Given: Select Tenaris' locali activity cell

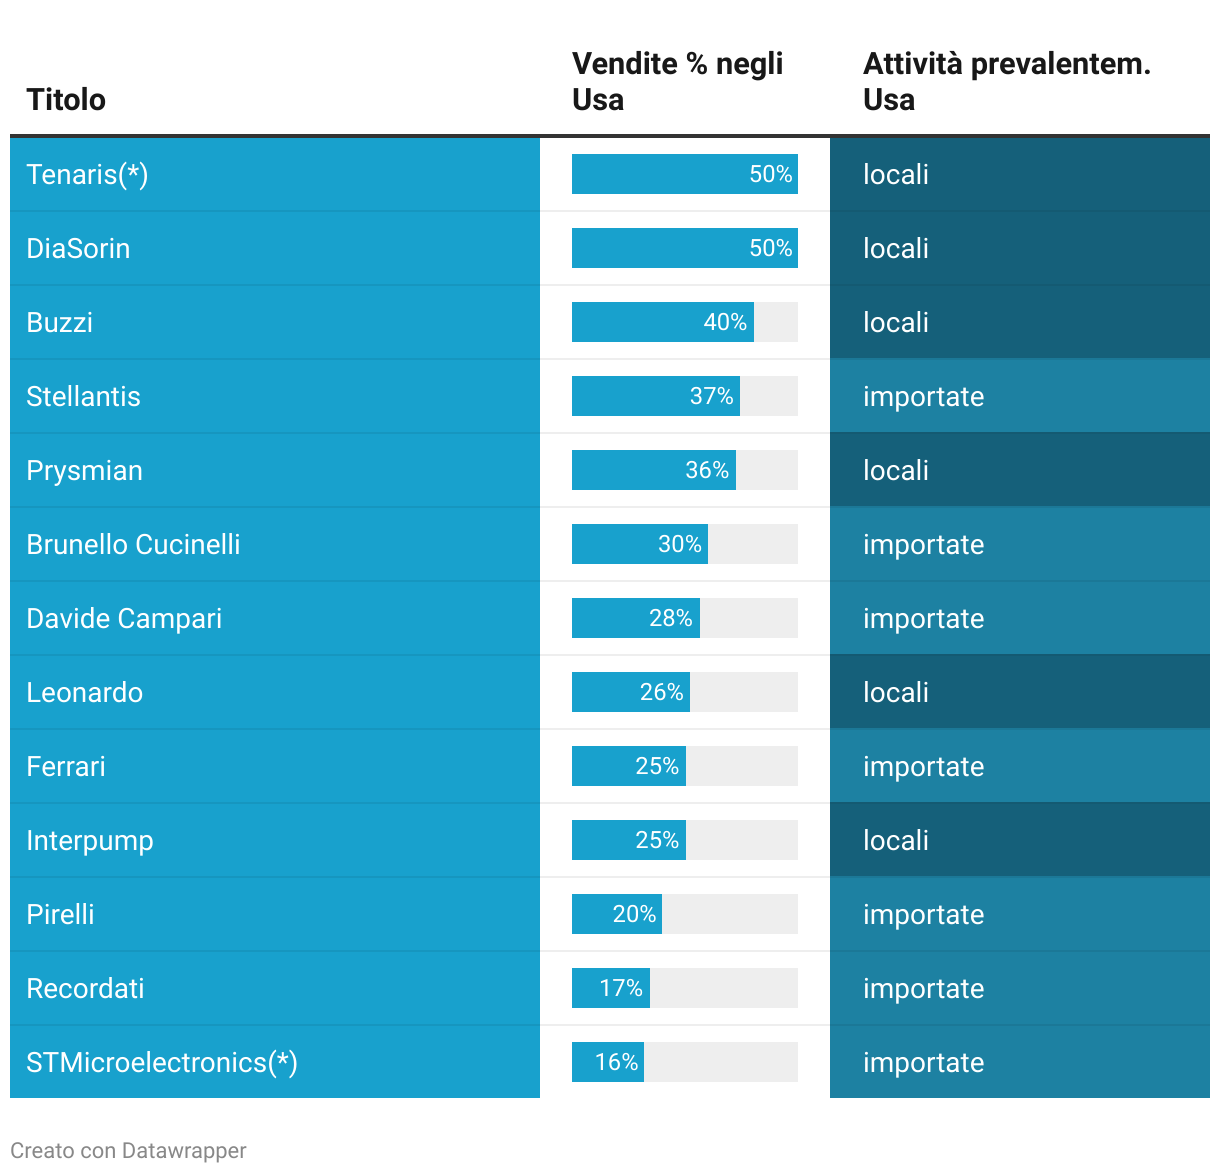Looking at the screenshot, I should pyautogui.click(x=896, y=175).
